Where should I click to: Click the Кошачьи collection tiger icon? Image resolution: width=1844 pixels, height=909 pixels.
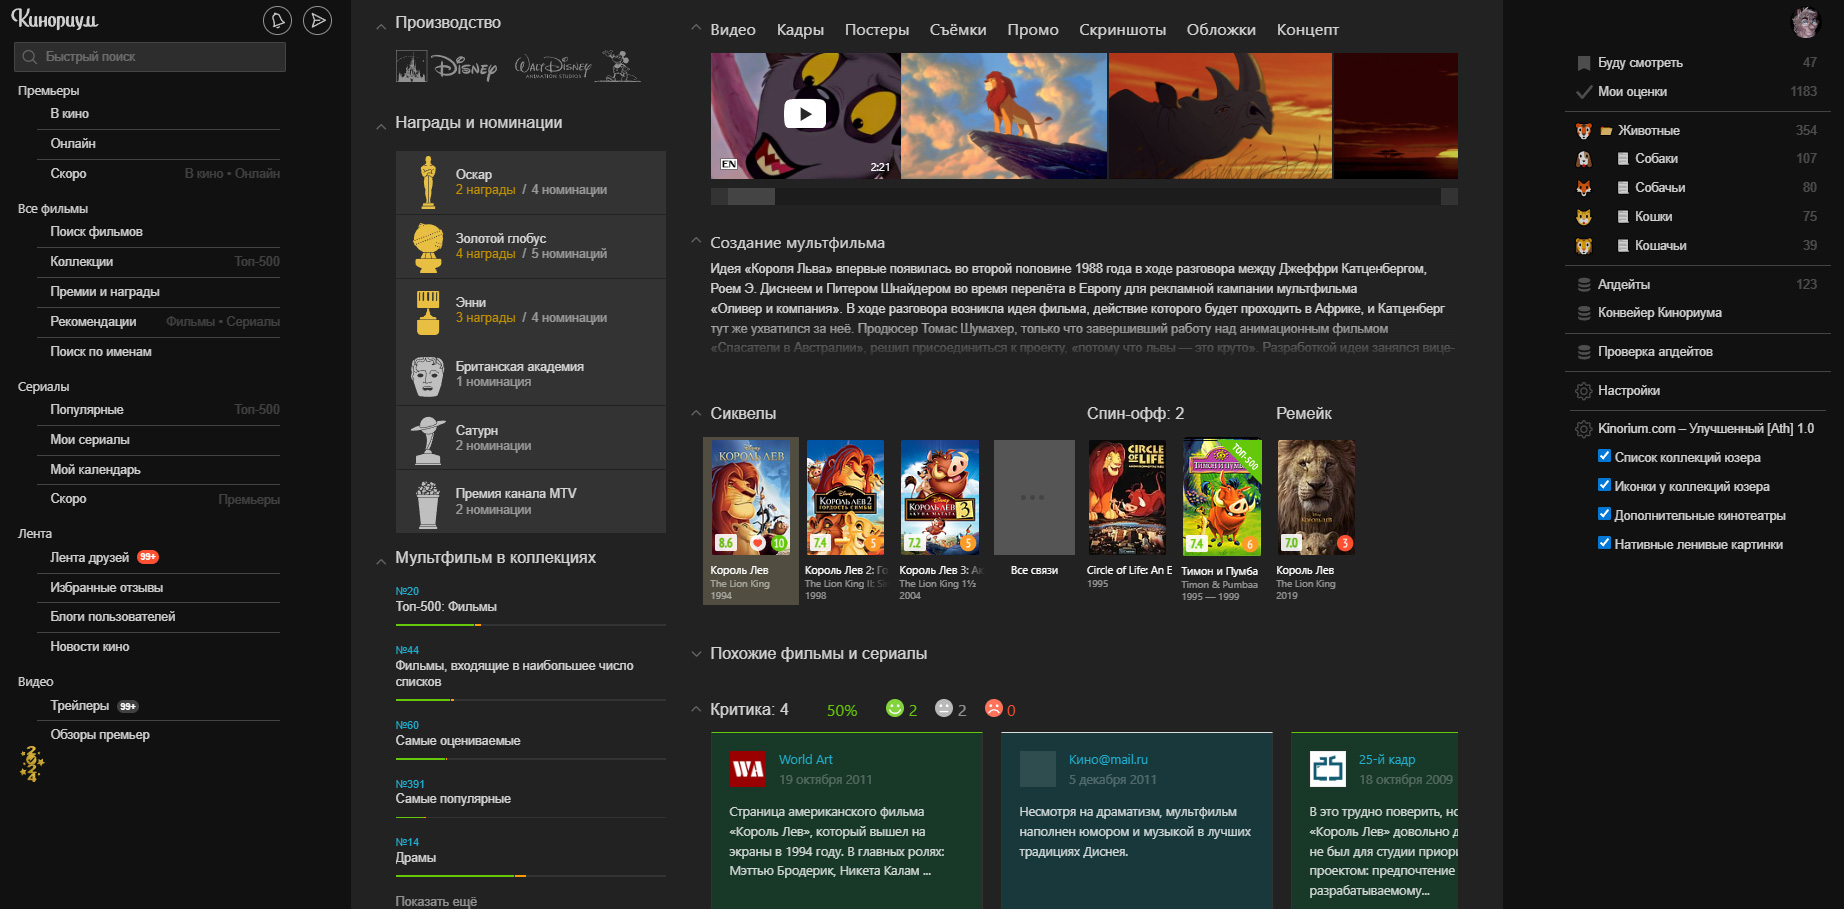[x=1584, y=246]
